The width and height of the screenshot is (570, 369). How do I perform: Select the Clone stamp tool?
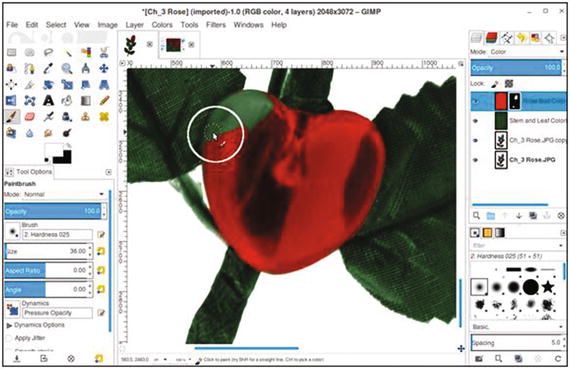pos(85,117)
